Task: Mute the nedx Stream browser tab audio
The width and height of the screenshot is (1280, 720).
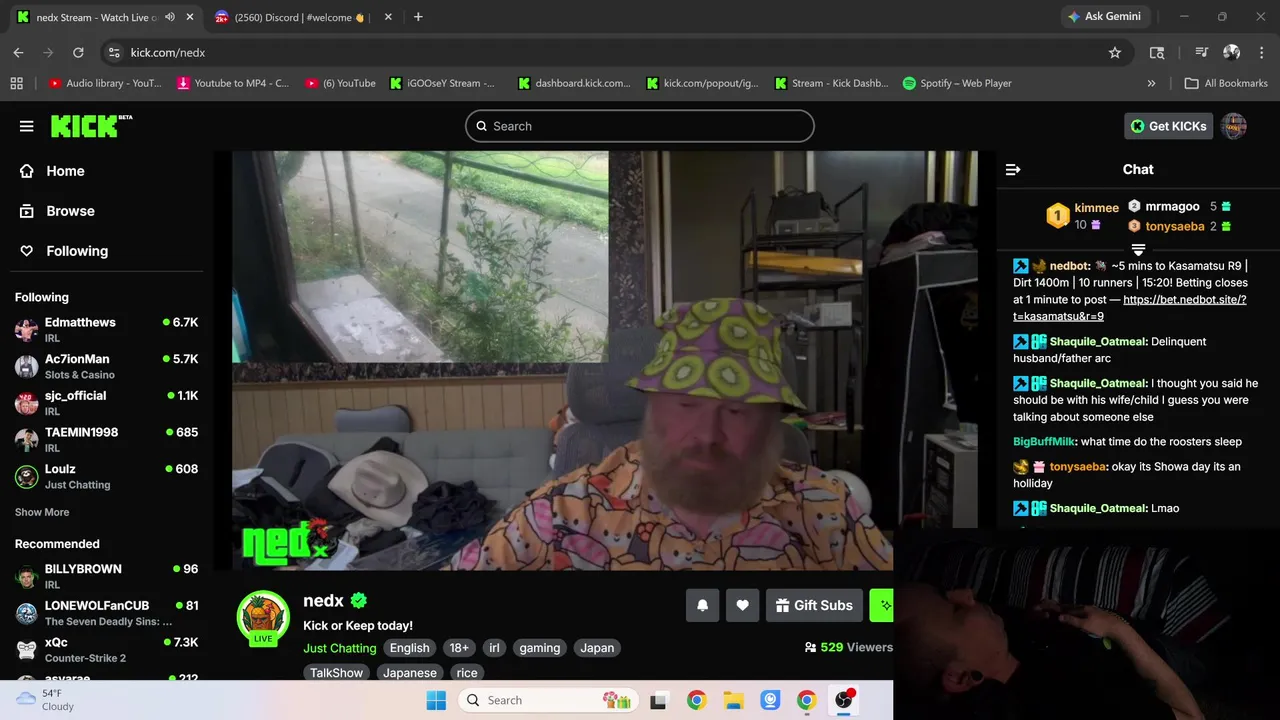Action: [x=170, y=17]
